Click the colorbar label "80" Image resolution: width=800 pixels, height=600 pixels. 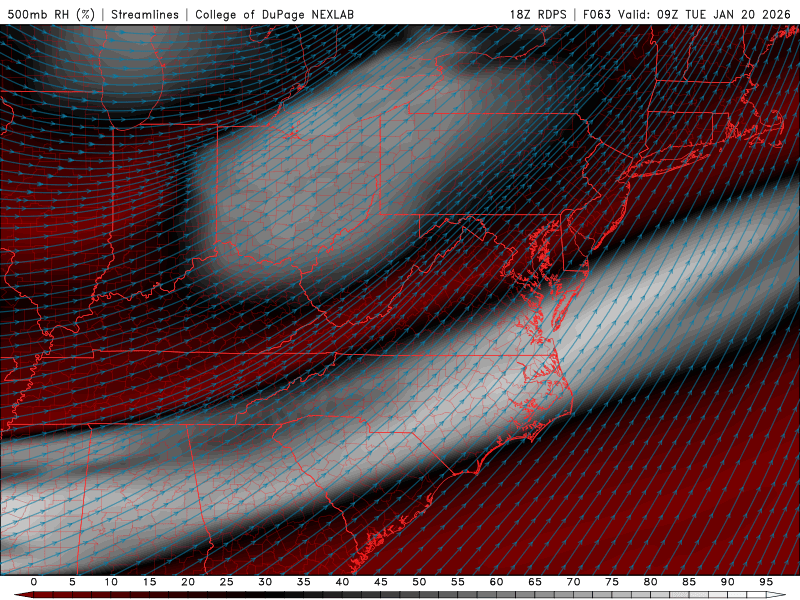[x=650, y=582]
